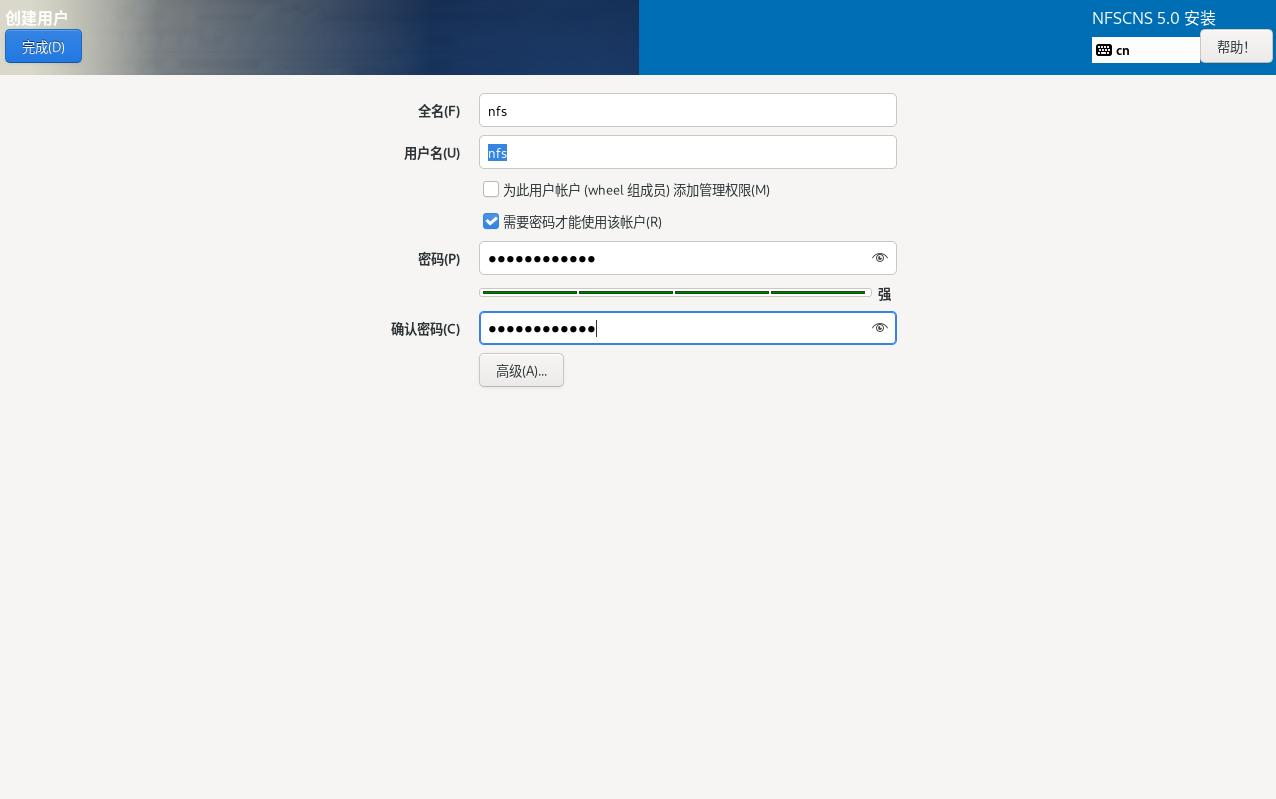Click the NFSCNS 5.0 安装 title text
Viewport: 1276px width, 799px height.
[x=1154, y=17]
